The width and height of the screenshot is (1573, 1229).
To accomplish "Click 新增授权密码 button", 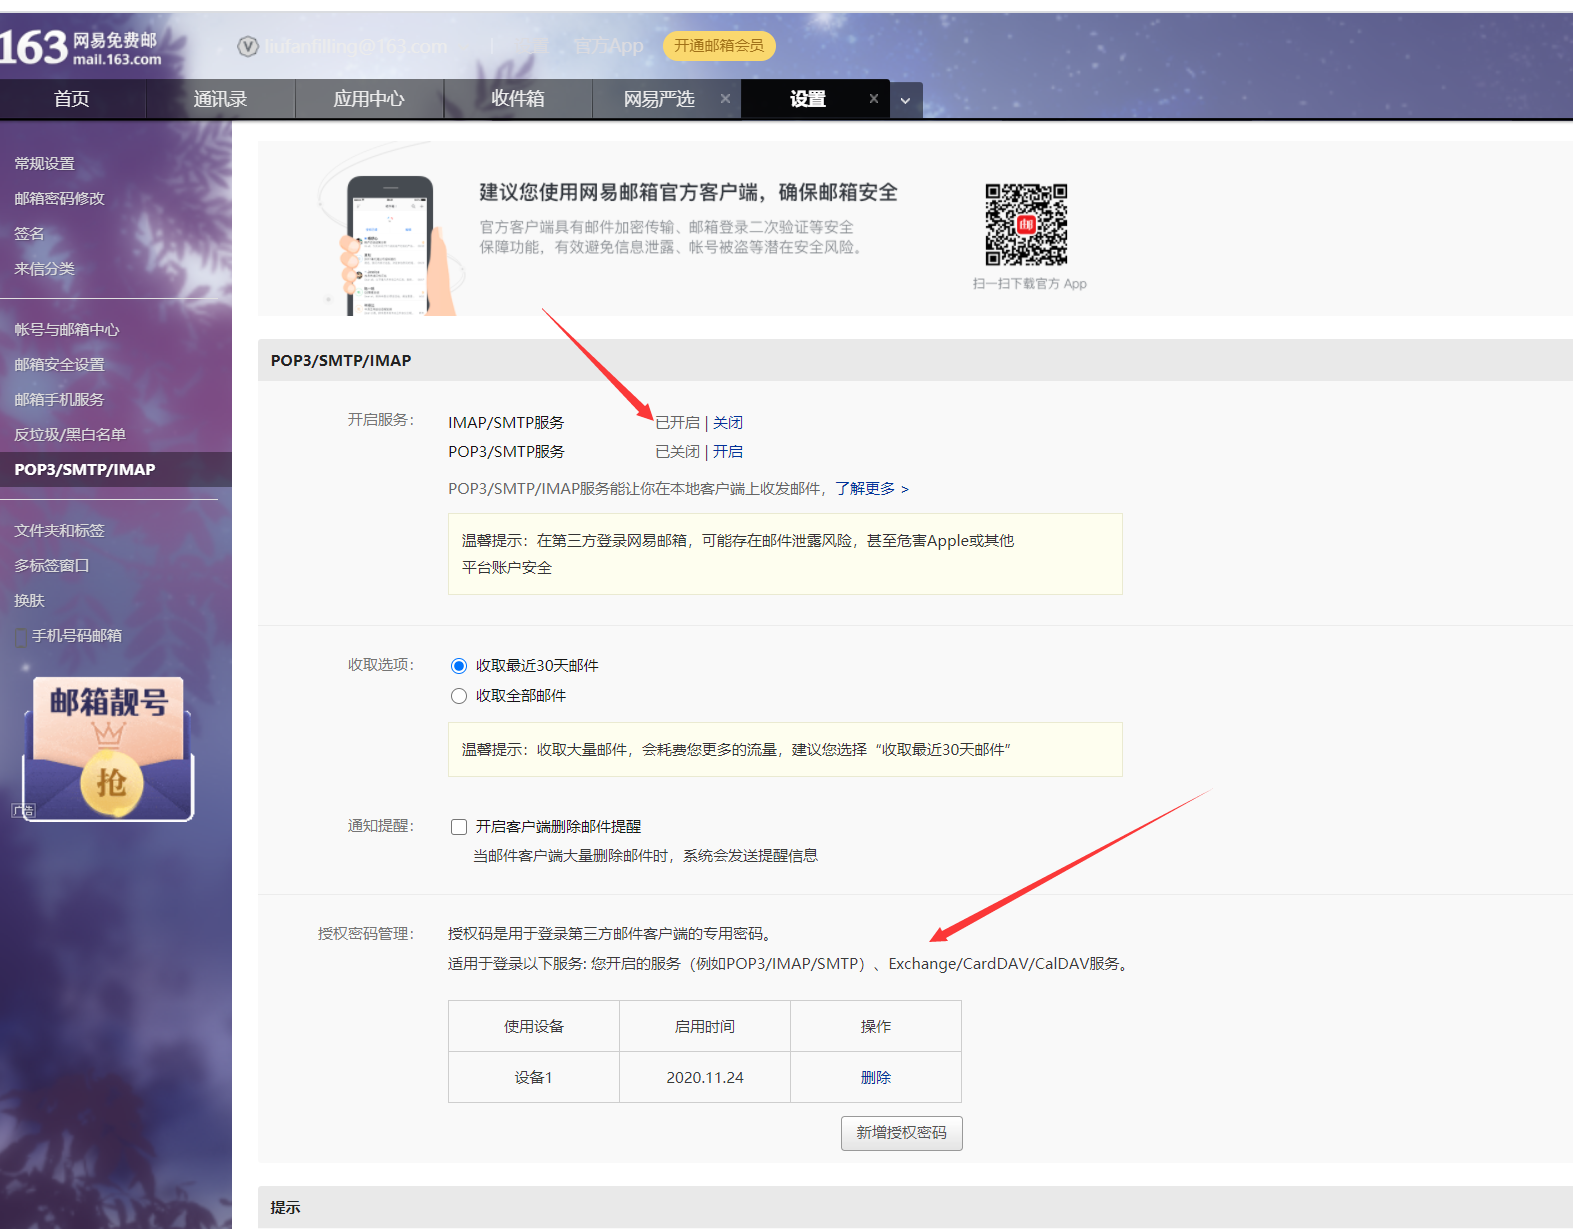I will [x=902, y=1133].
